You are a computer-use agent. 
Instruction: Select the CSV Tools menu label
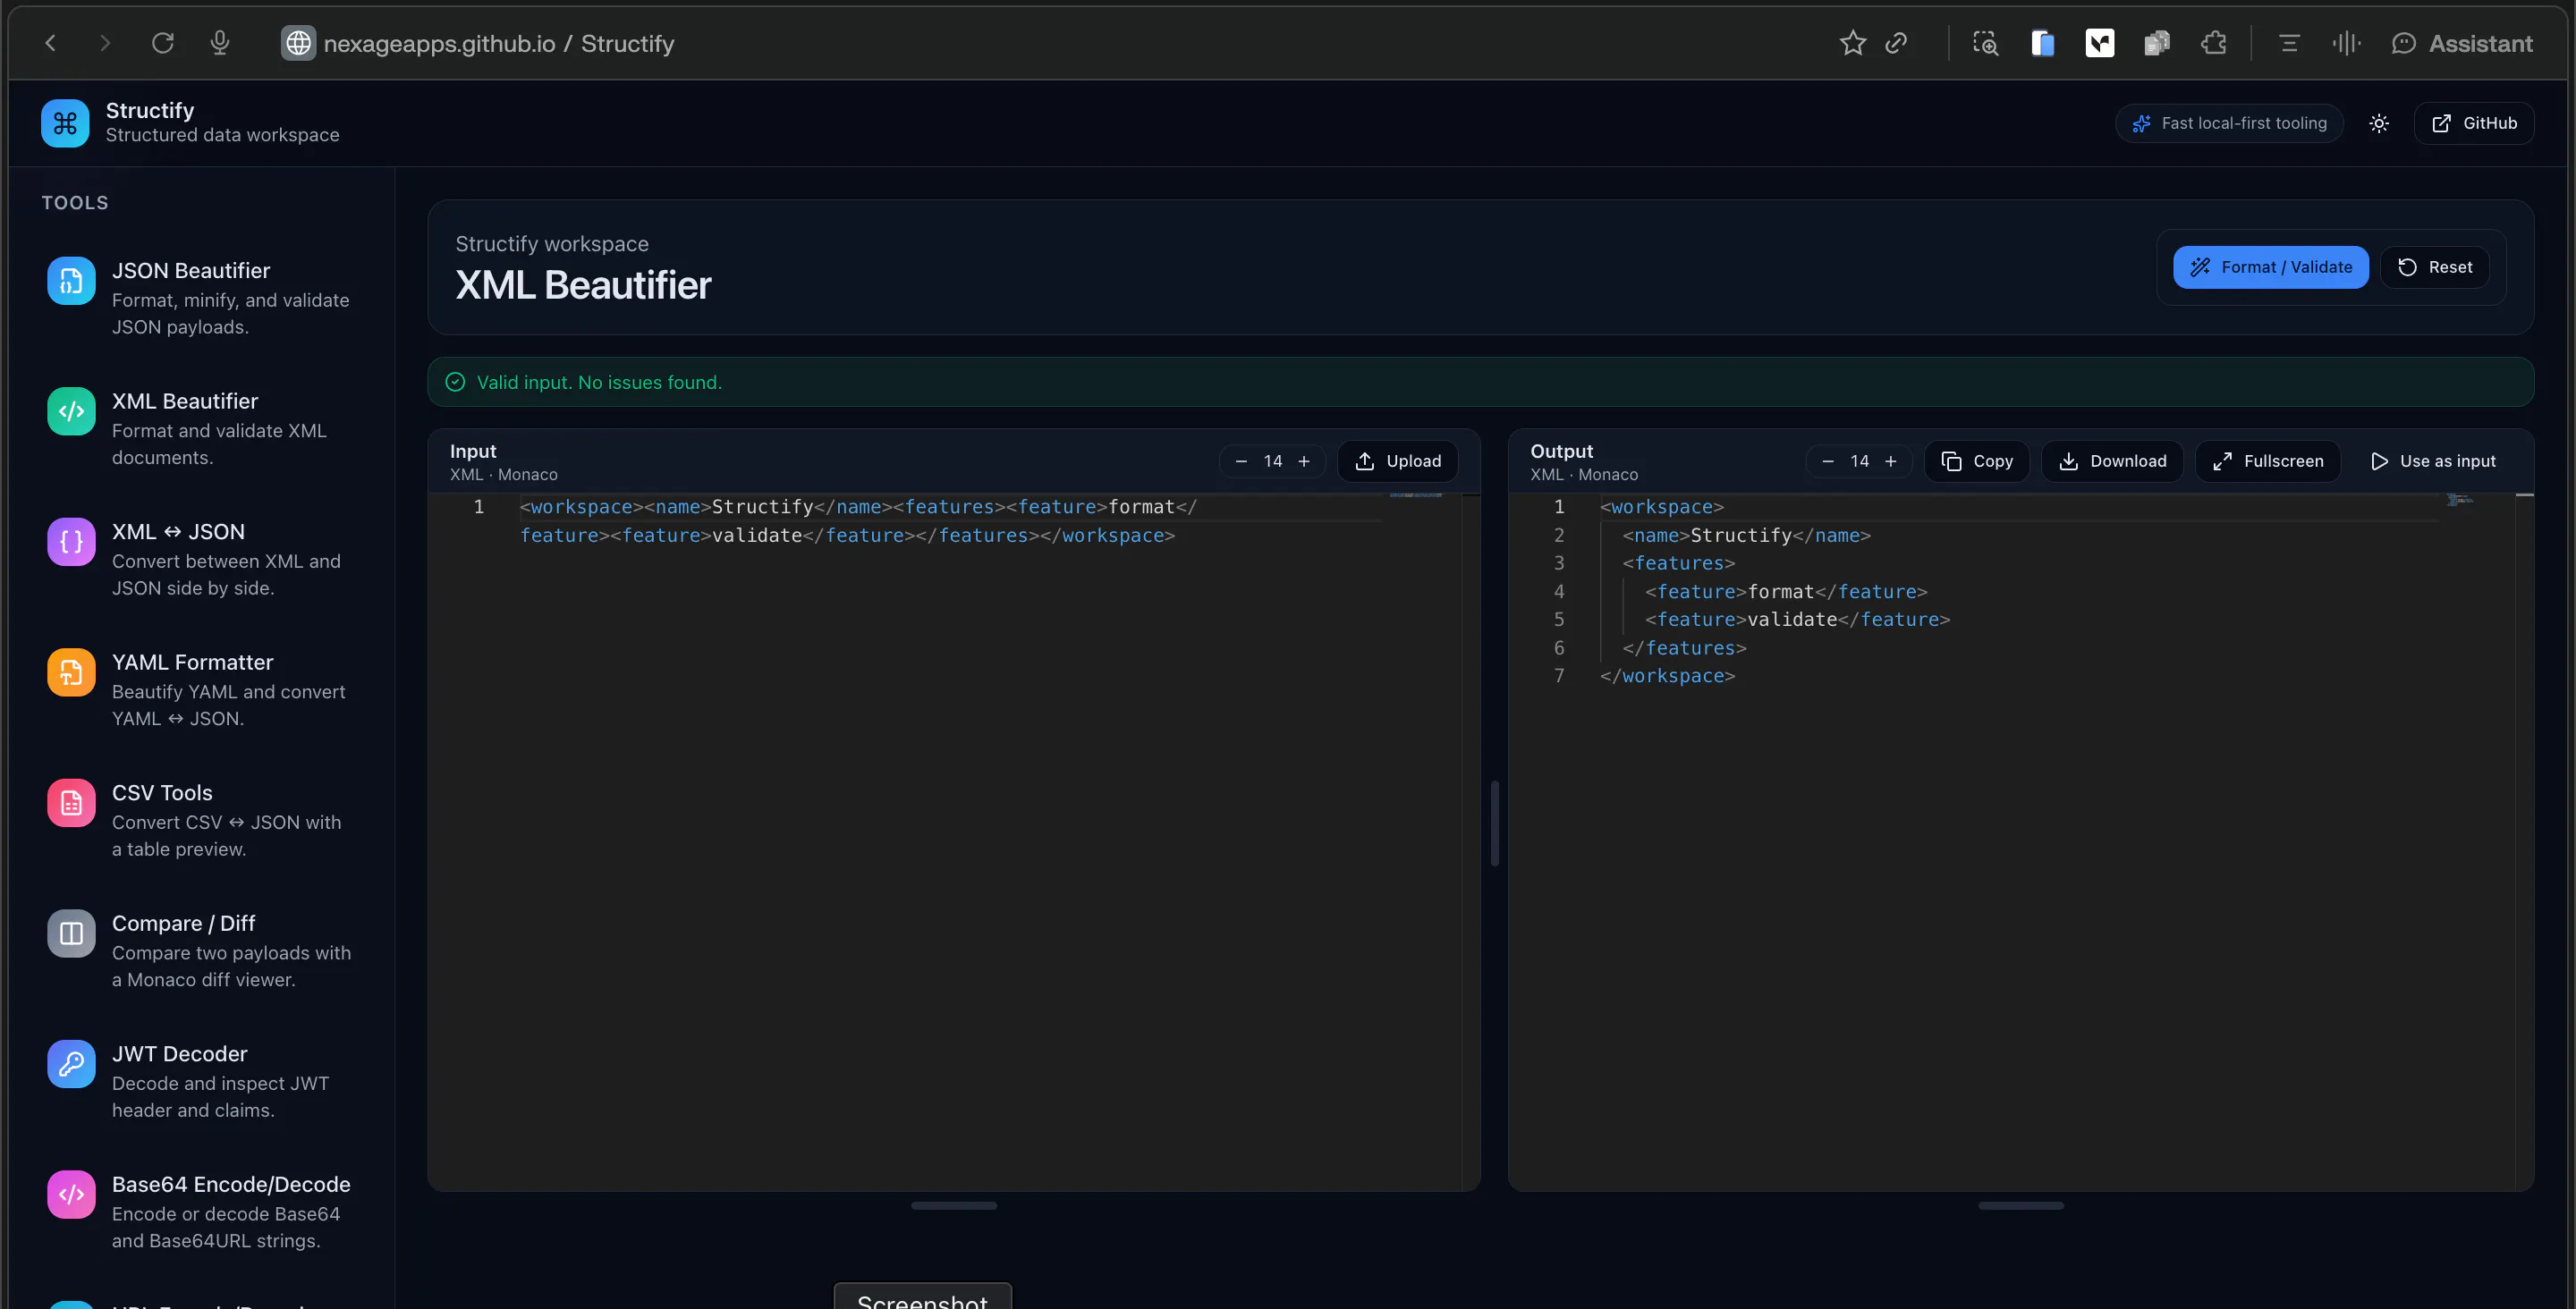[x=162, y=793]
